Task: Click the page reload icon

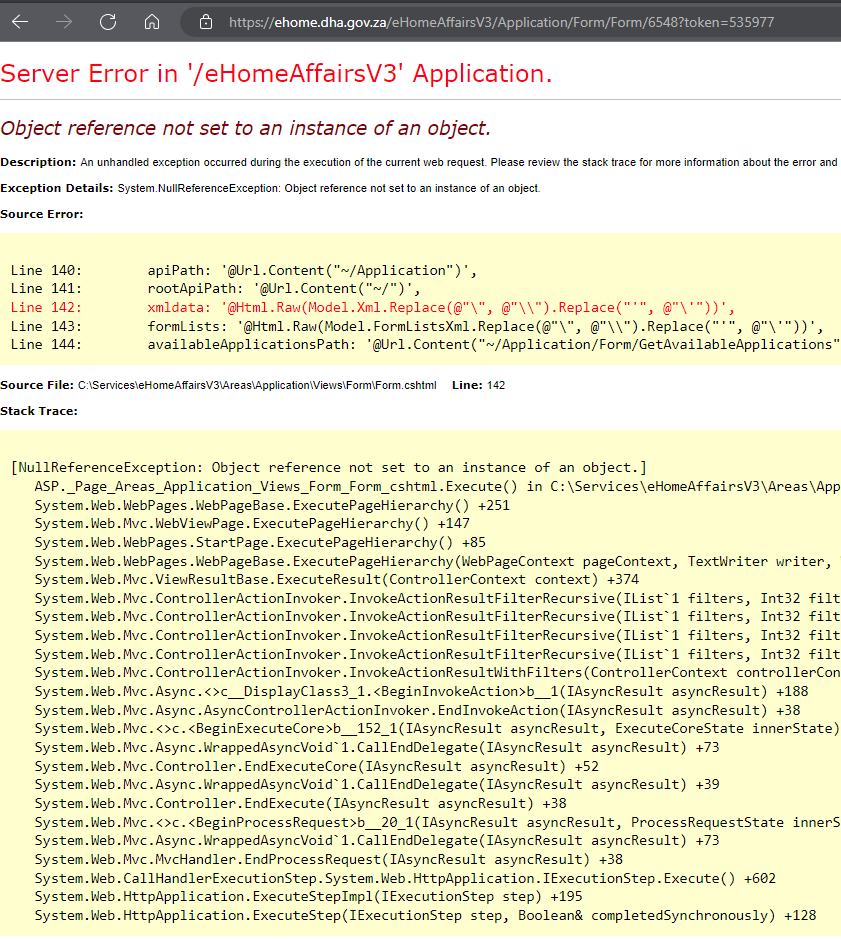Action: 107,22
